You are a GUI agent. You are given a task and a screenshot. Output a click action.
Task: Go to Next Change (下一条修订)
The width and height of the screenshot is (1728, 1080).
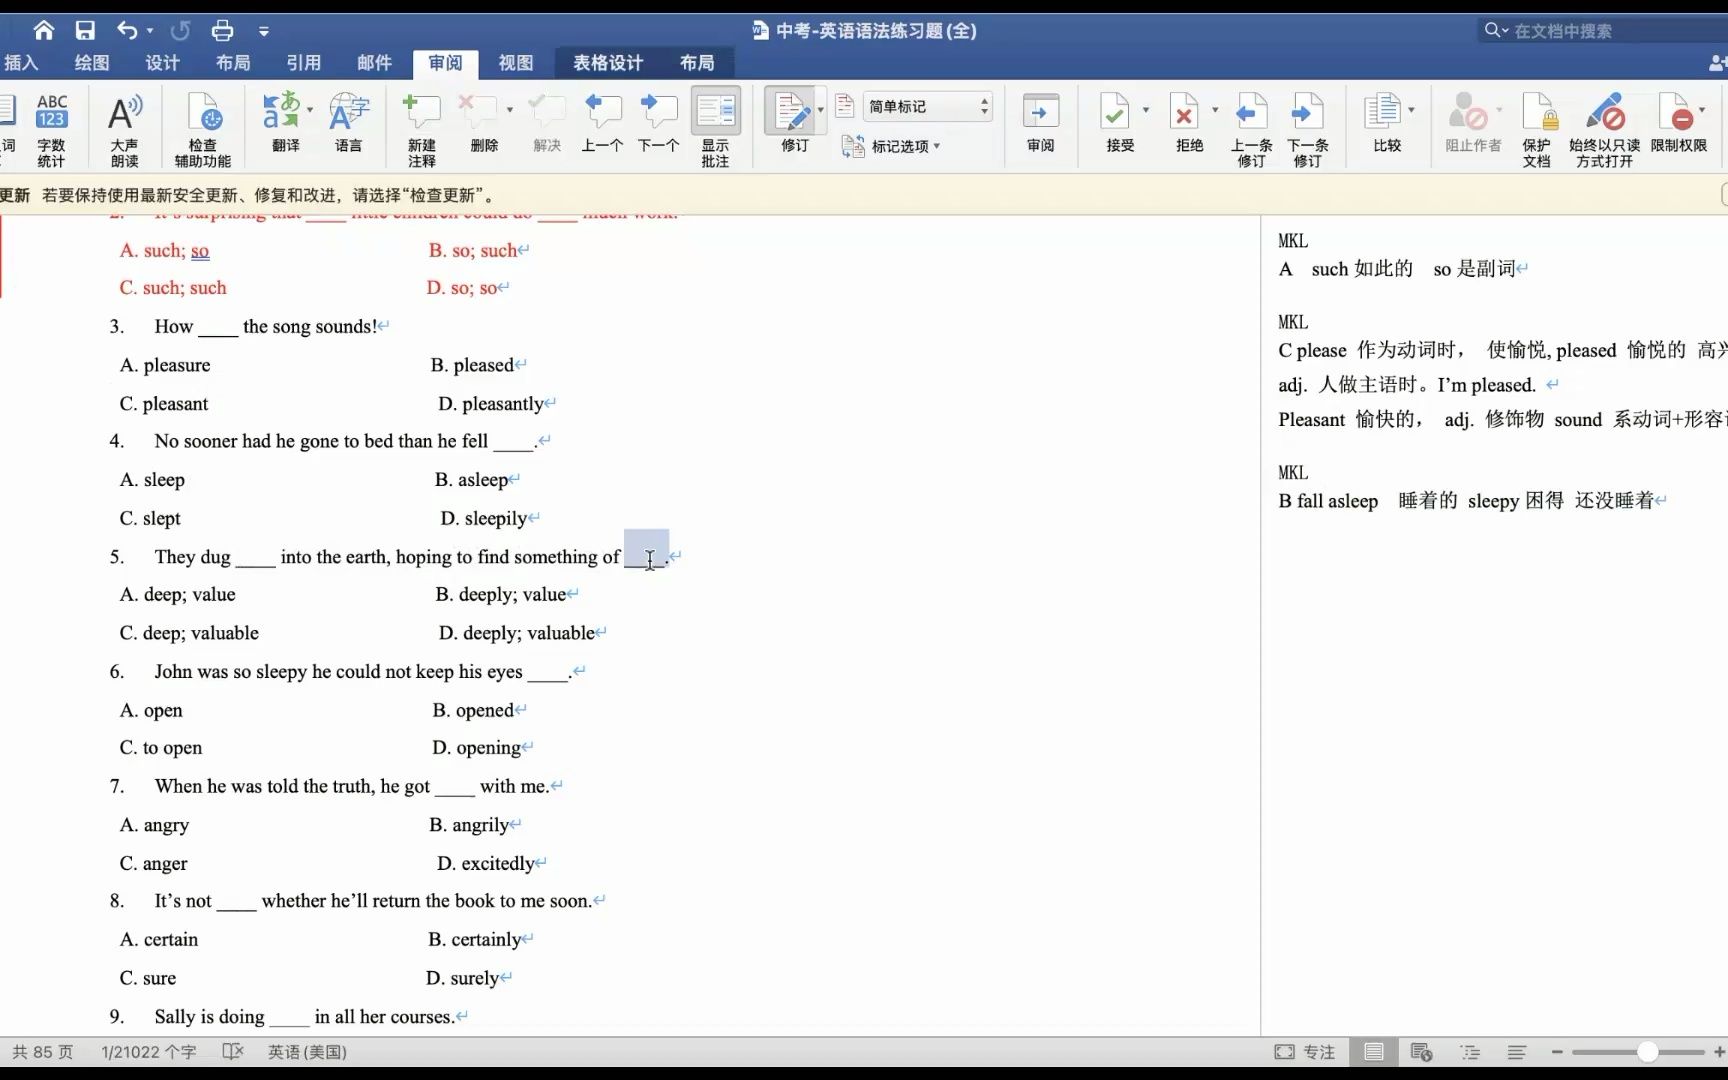pos(1307,129)
